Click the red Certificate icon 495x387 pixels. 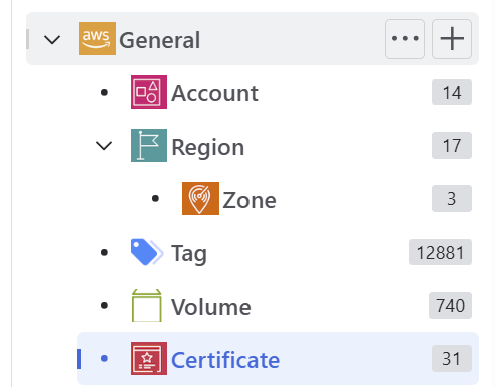149,358
